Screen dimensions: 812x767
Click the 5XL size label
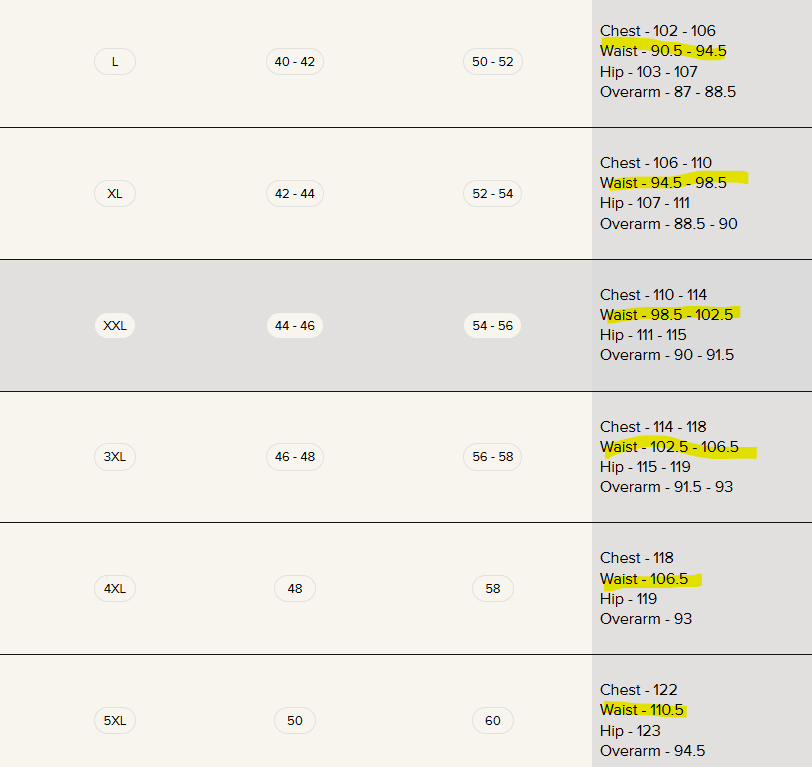point(115,720)
